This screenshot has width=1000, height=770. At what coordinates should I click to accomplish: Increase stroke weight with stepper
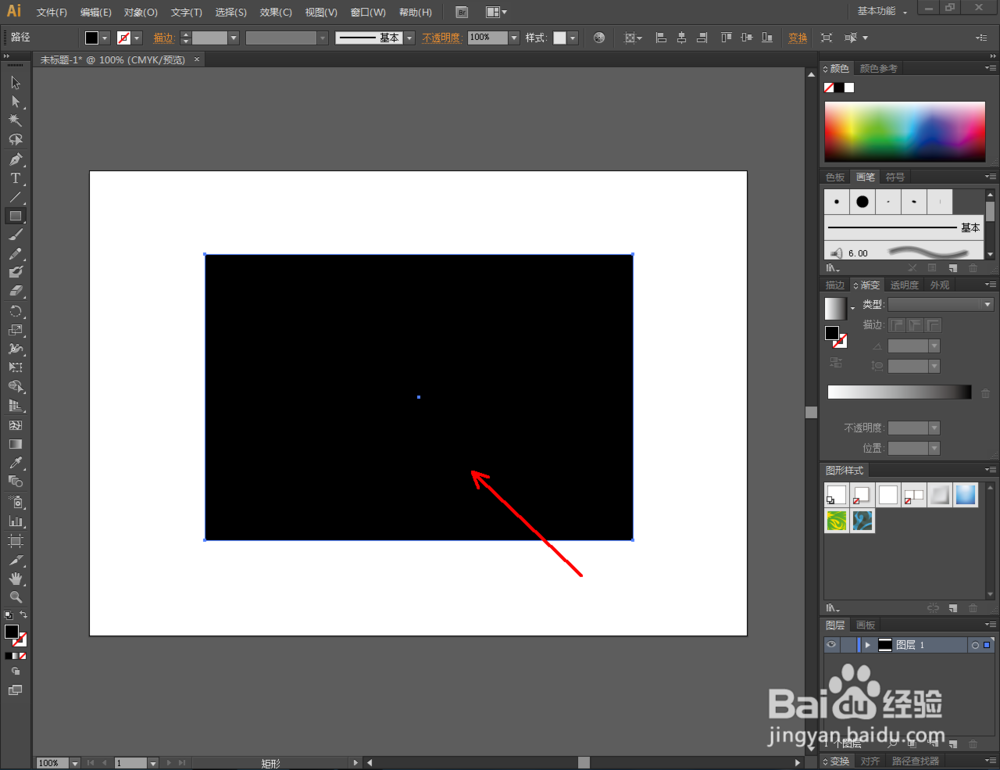(x=186, y=34)
